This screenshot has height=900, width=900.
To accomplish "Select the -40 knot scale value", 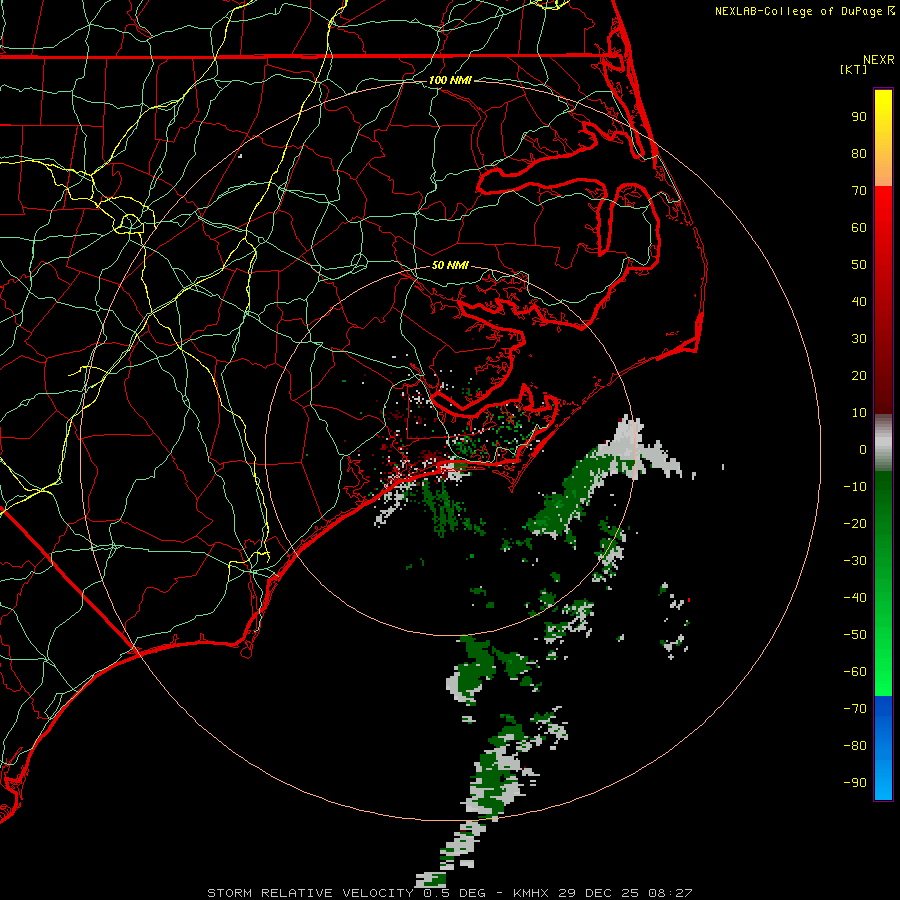I will (855, 598).
